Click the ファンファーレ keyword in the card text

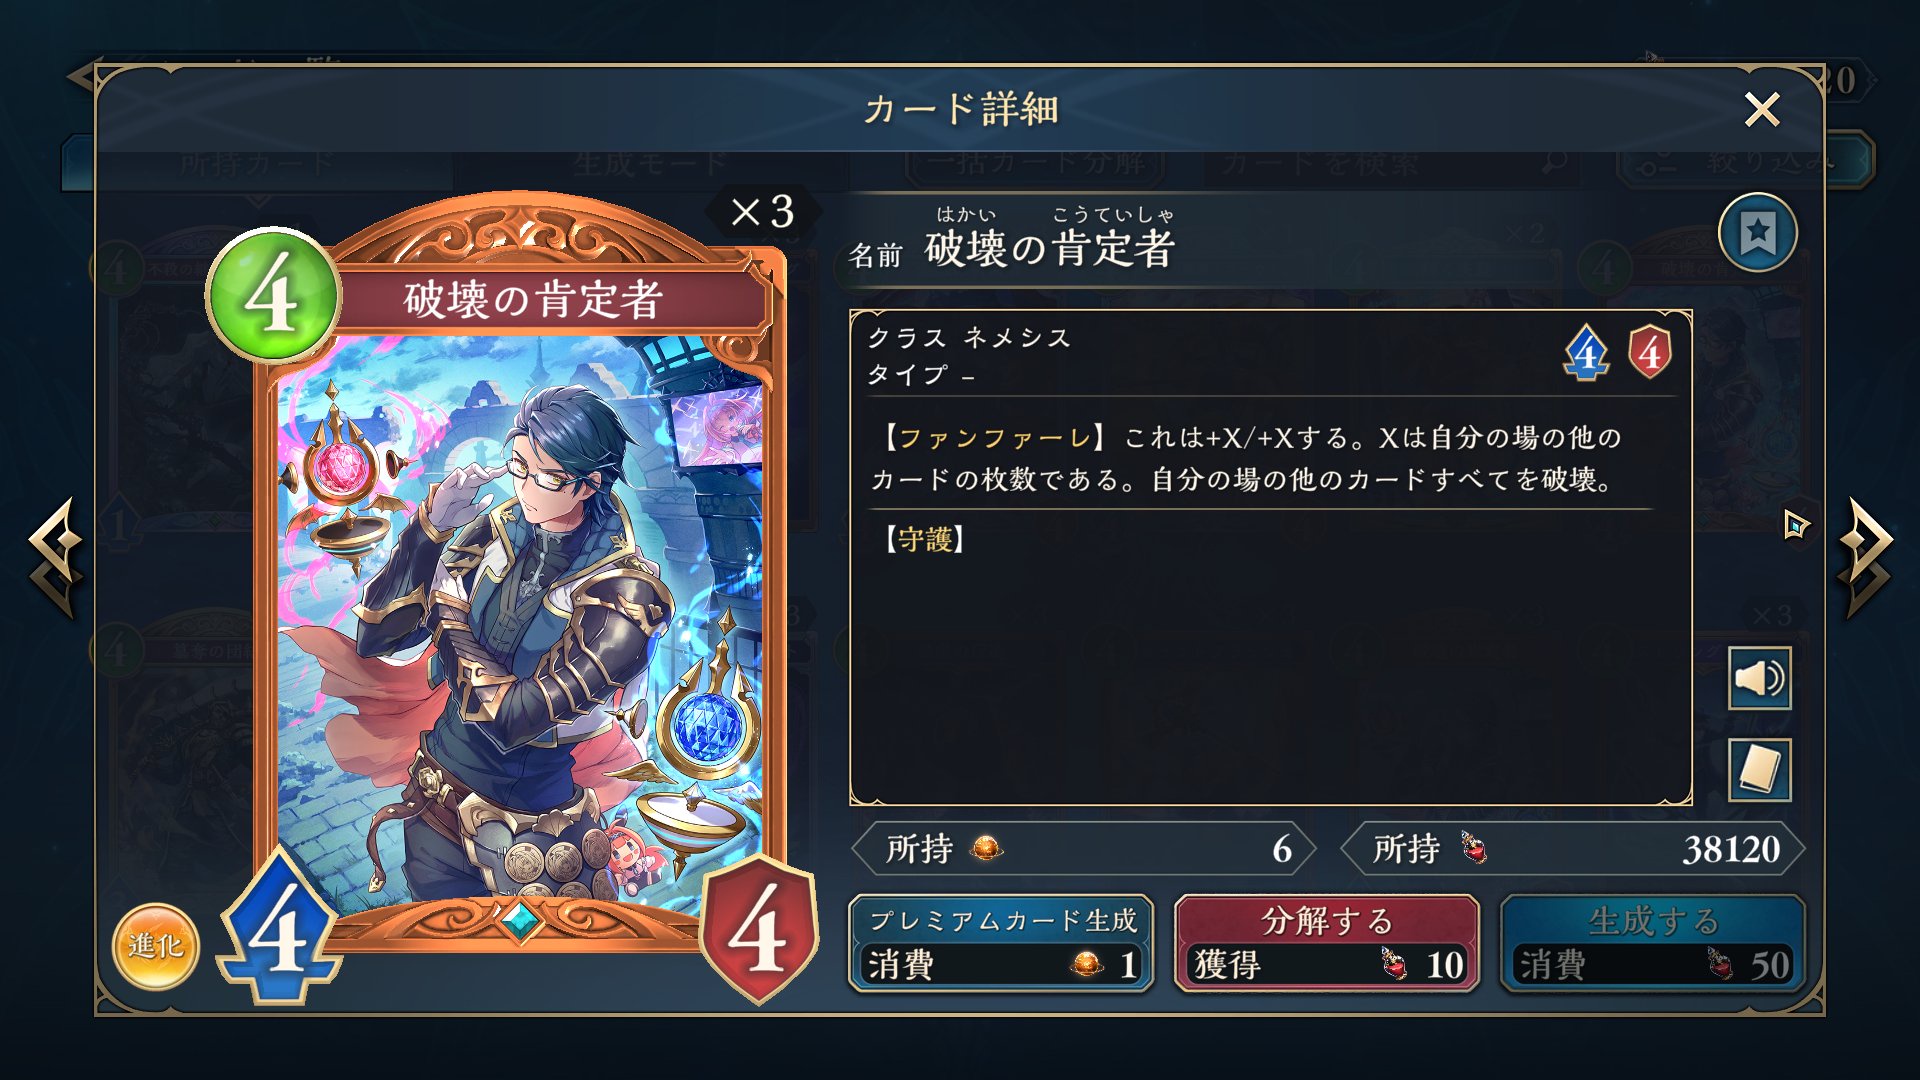(x=995, y=438)
